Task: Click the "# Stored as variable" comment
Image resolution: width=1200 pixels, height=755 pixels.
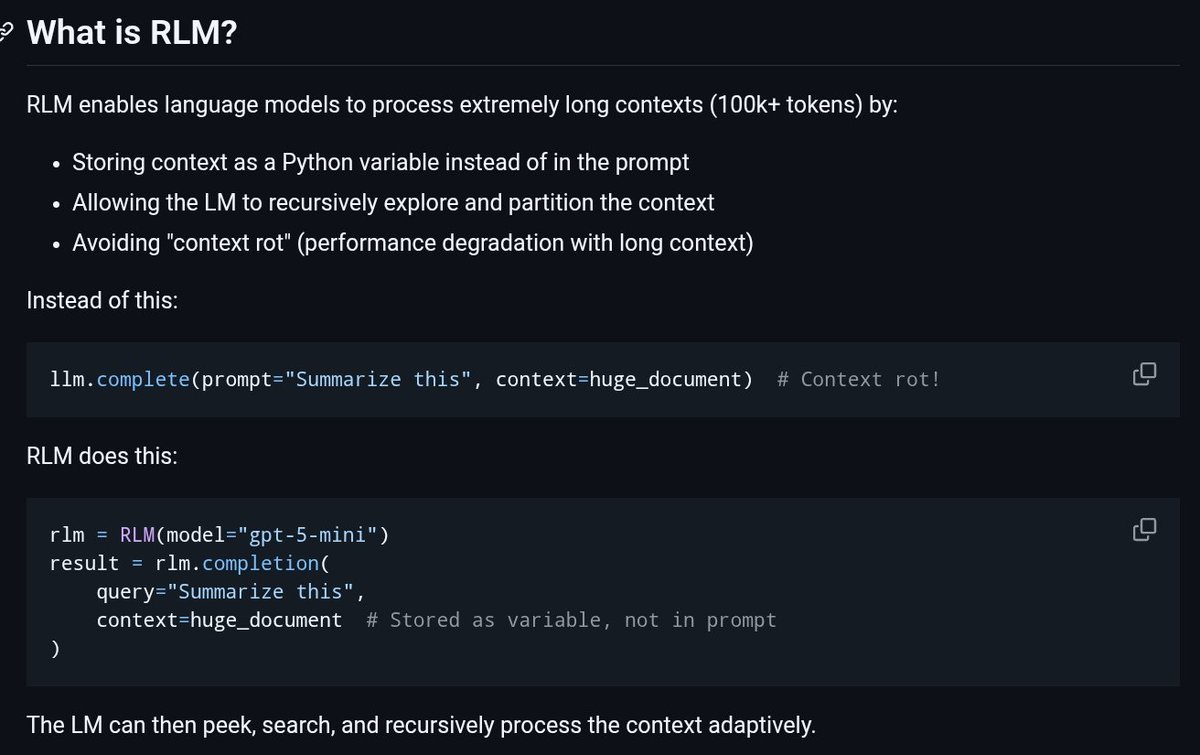Action: pyautogui.click(x=571, y=620)
